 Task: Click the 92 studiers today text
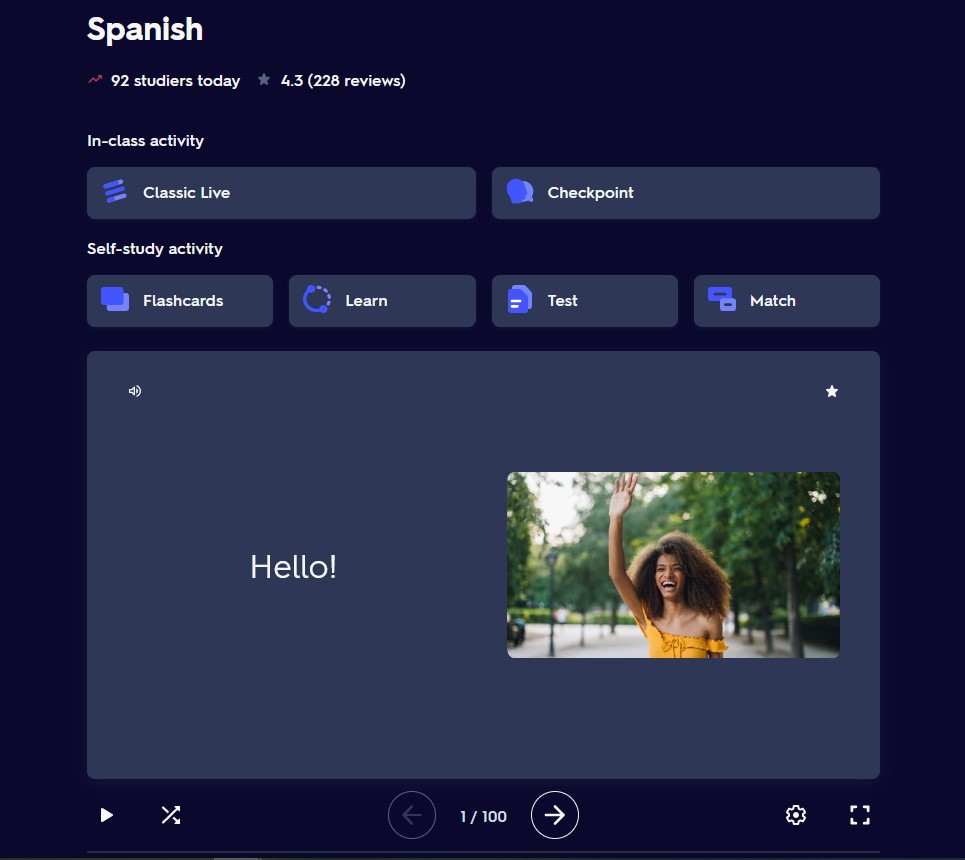coord(175,81)
